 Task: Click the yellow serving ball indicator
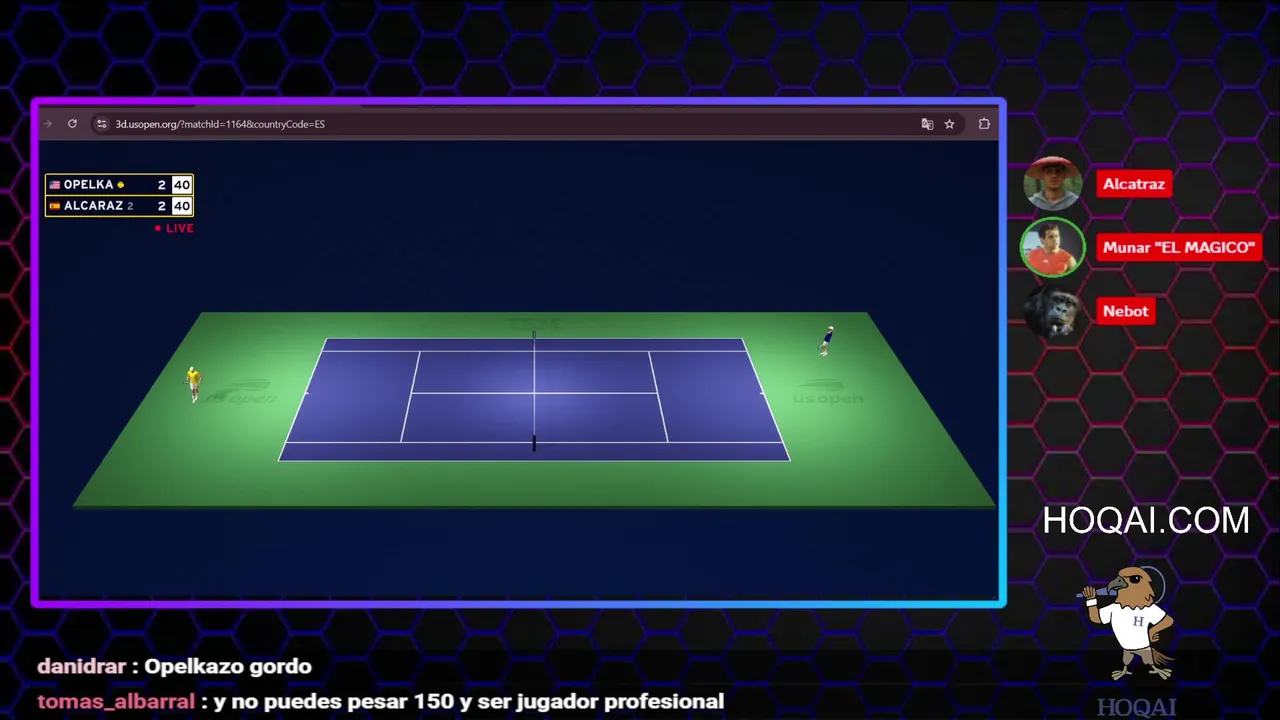pos(121,185)
